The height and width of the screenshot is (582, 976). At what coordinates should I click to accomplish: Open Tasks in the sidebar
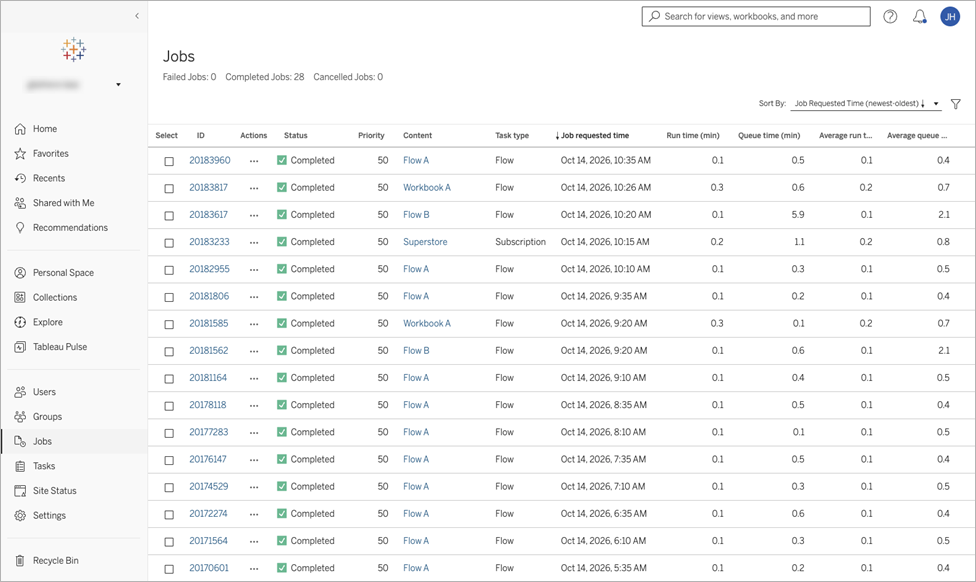[x=44, y=466]
